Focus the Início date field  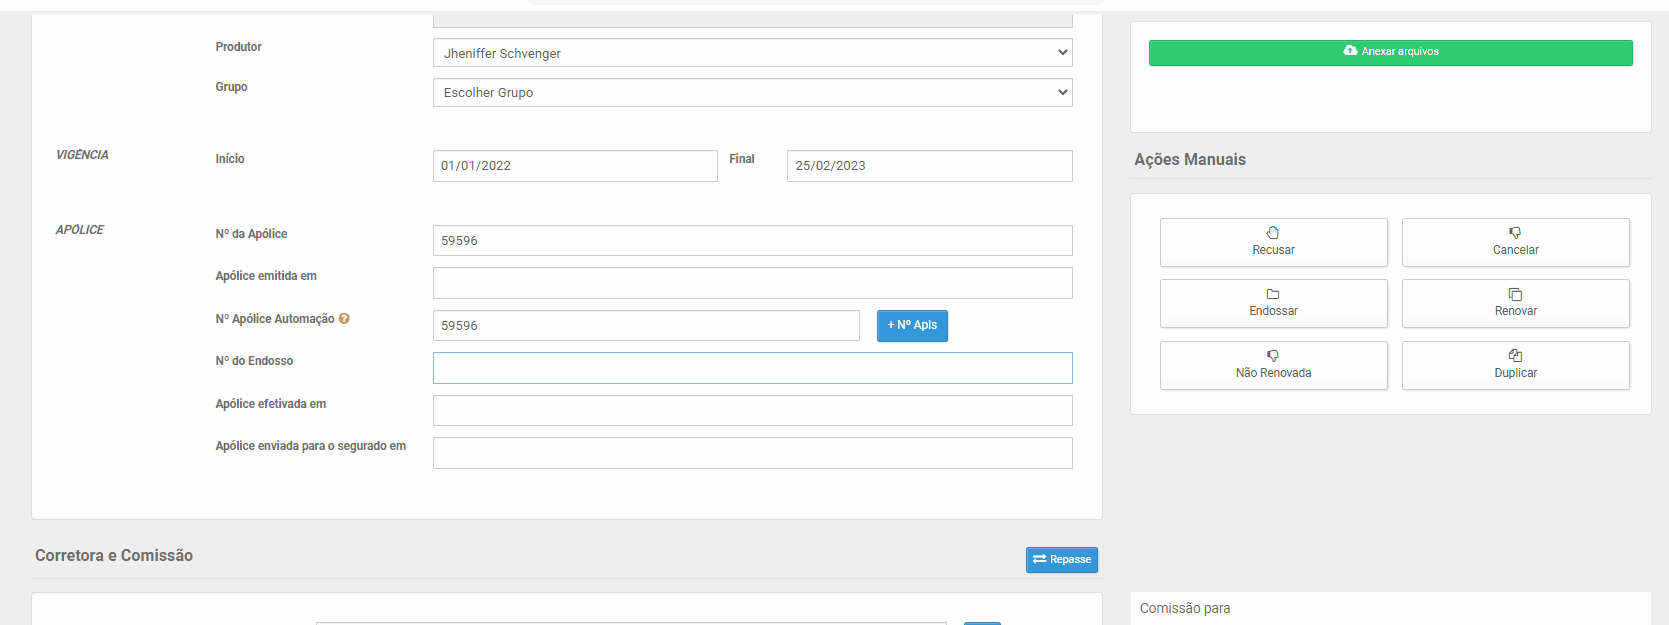(575, 166)
